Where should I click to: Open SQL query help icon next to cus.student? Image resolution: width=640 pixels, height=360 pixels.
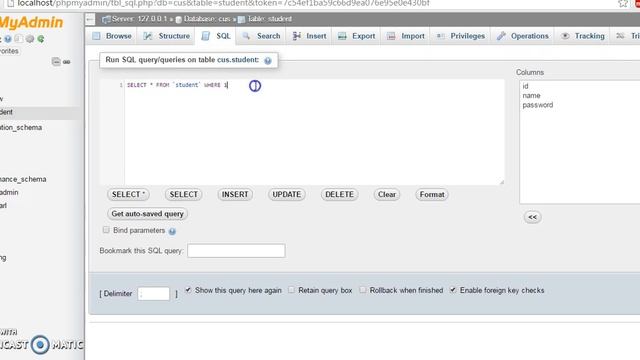pyautogui.click(x=267, y=60)
